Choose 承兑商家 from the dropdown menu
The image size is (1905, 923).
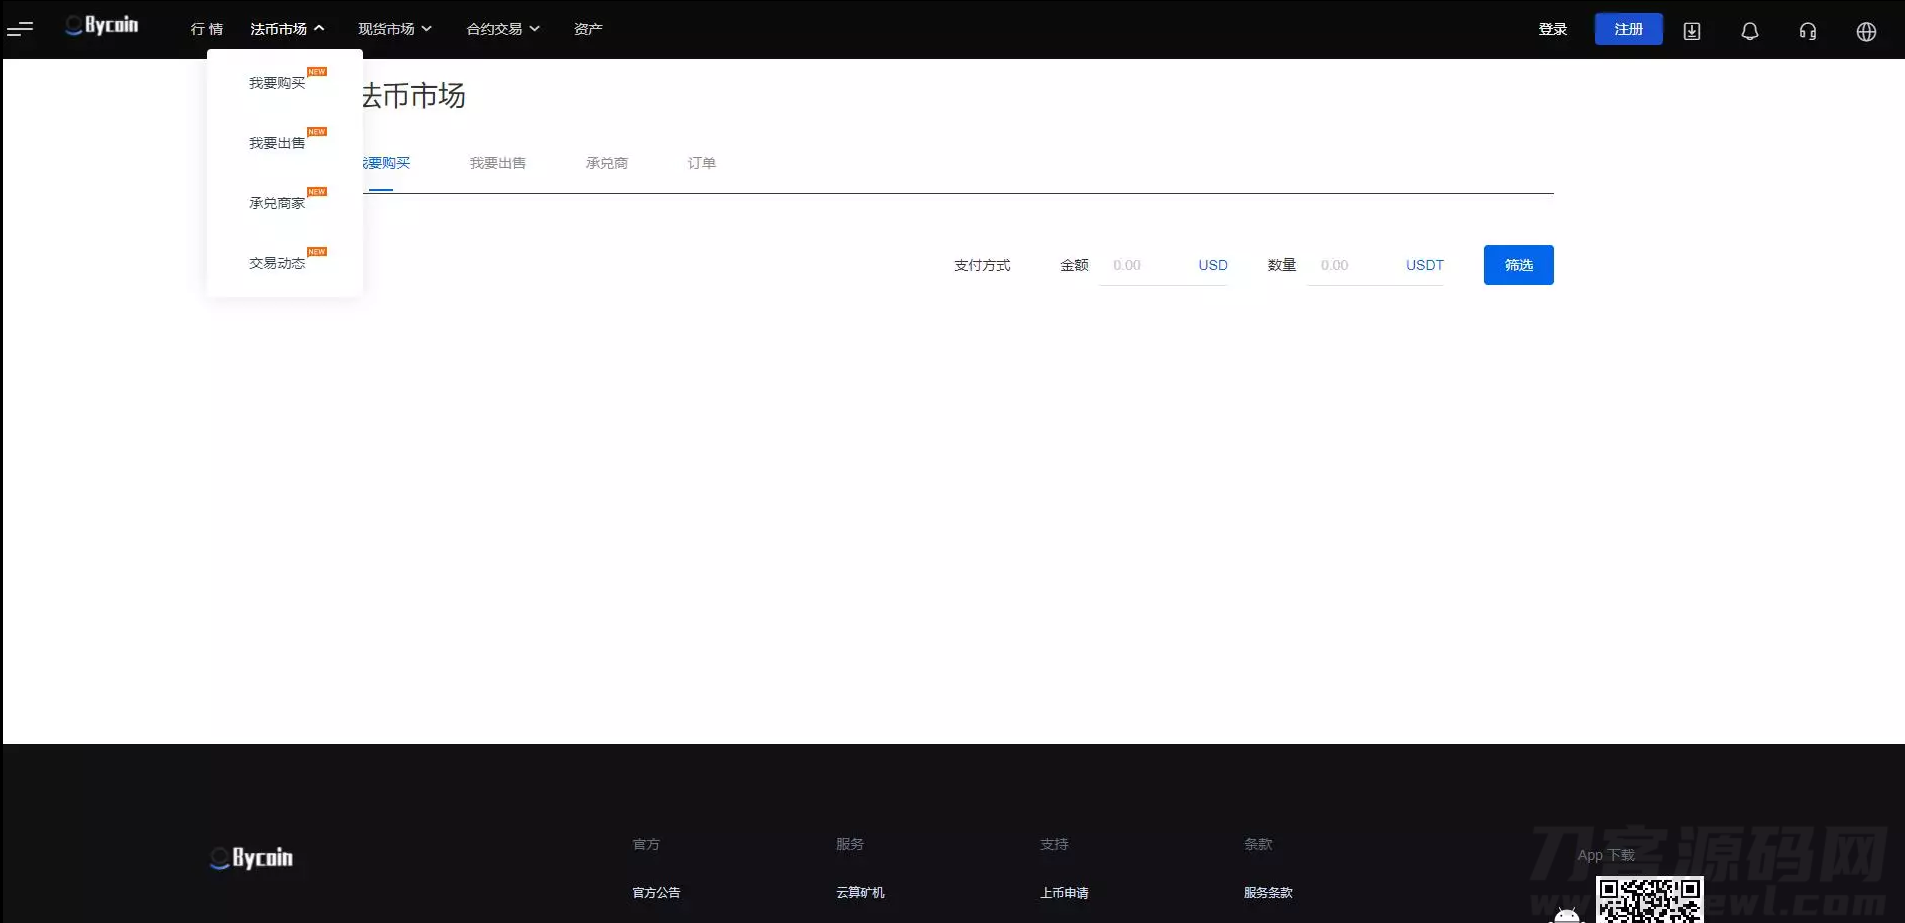pos(277,203)
